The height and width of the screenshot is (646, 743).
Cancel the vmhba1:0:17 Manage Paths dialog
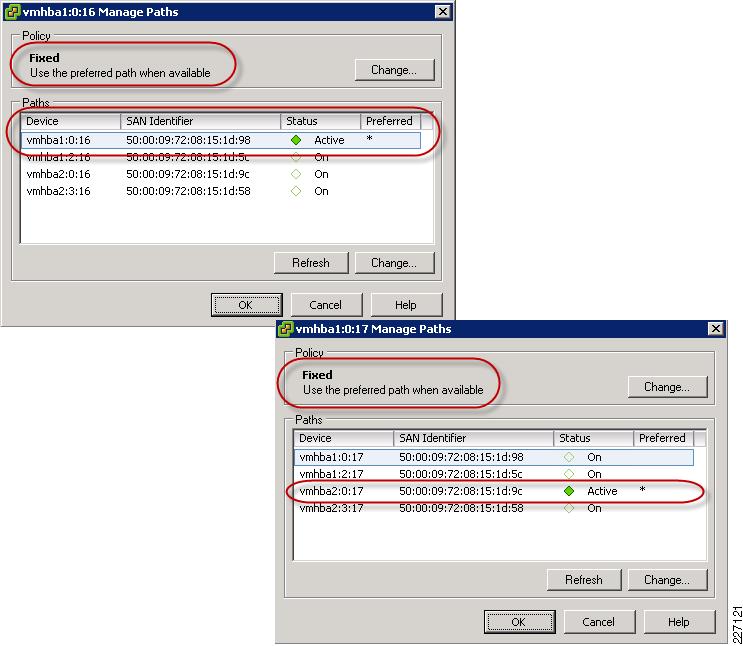[x=599, y=622]
